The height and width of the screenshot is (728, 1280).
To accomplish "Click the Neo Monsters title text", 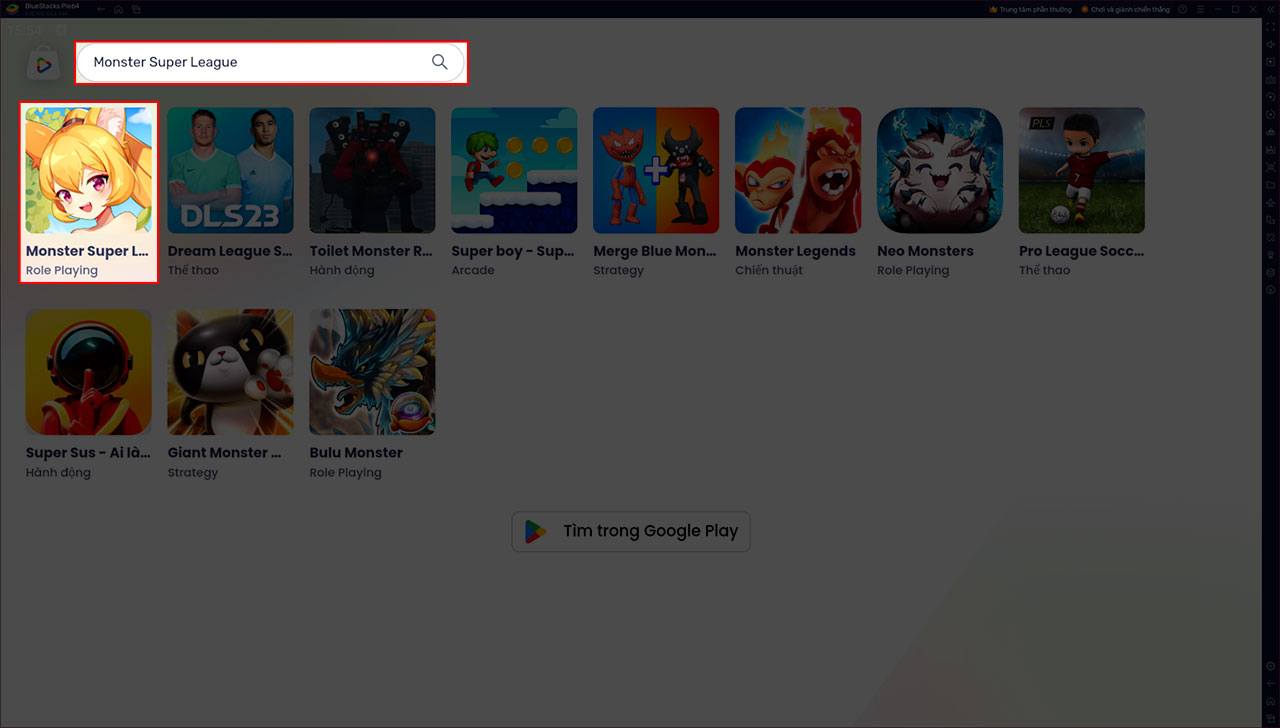I will pos(925,251).
